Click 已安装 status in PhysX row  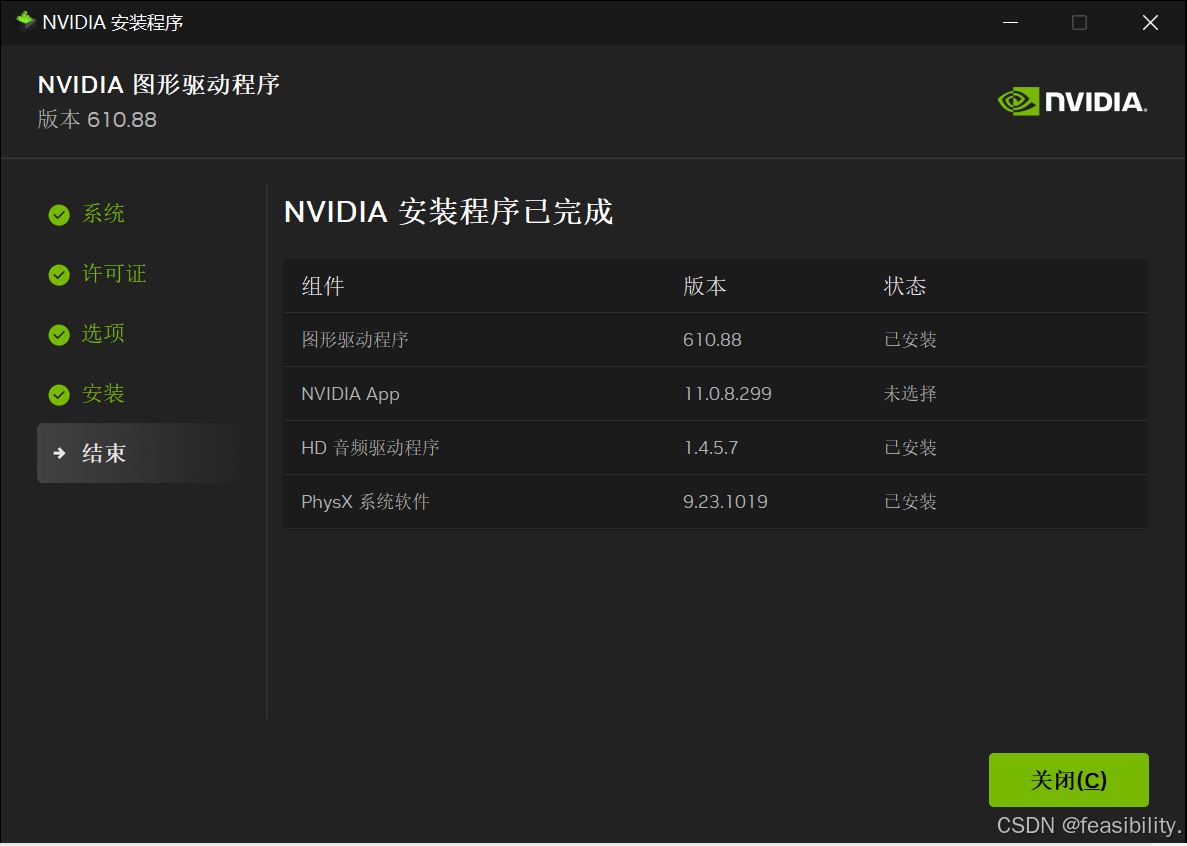tap(910, 502)
